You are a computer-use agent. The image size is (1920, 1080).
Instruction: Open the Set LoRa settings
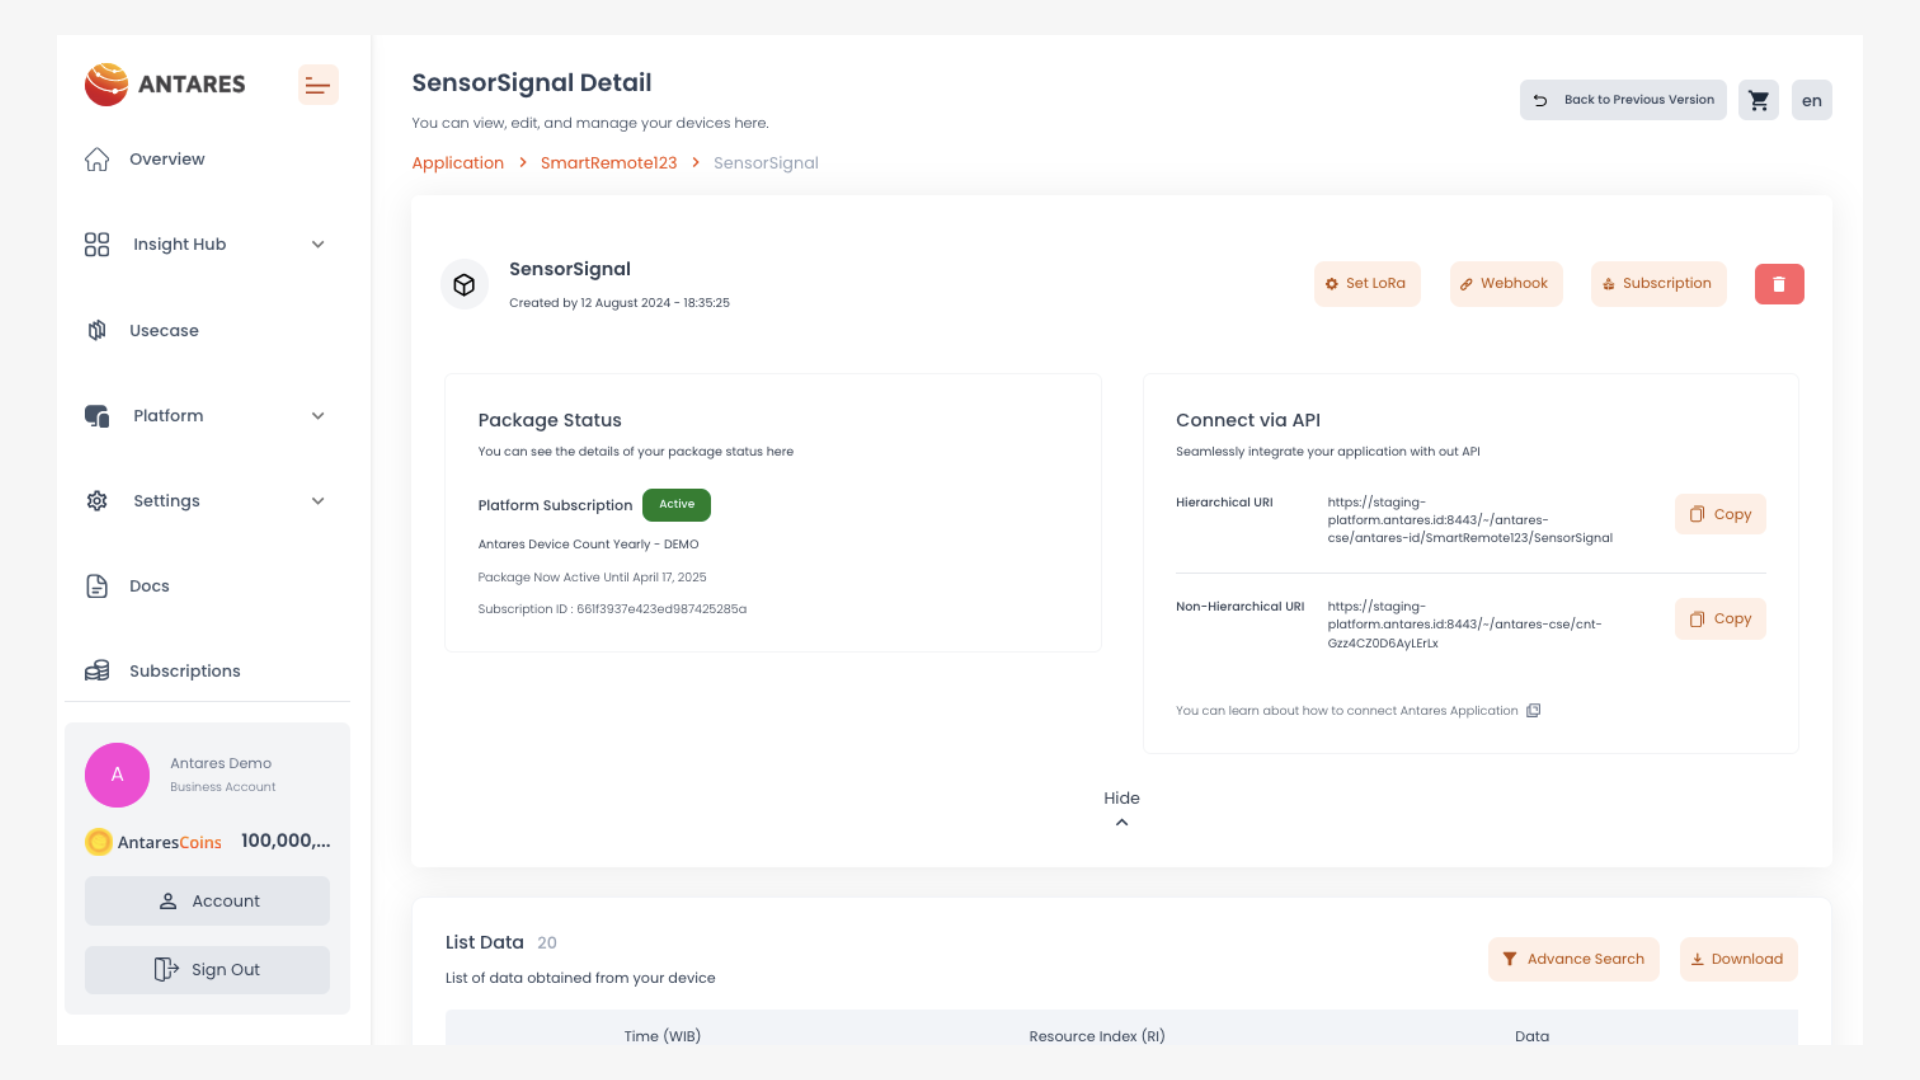[x=1367, y=284]
